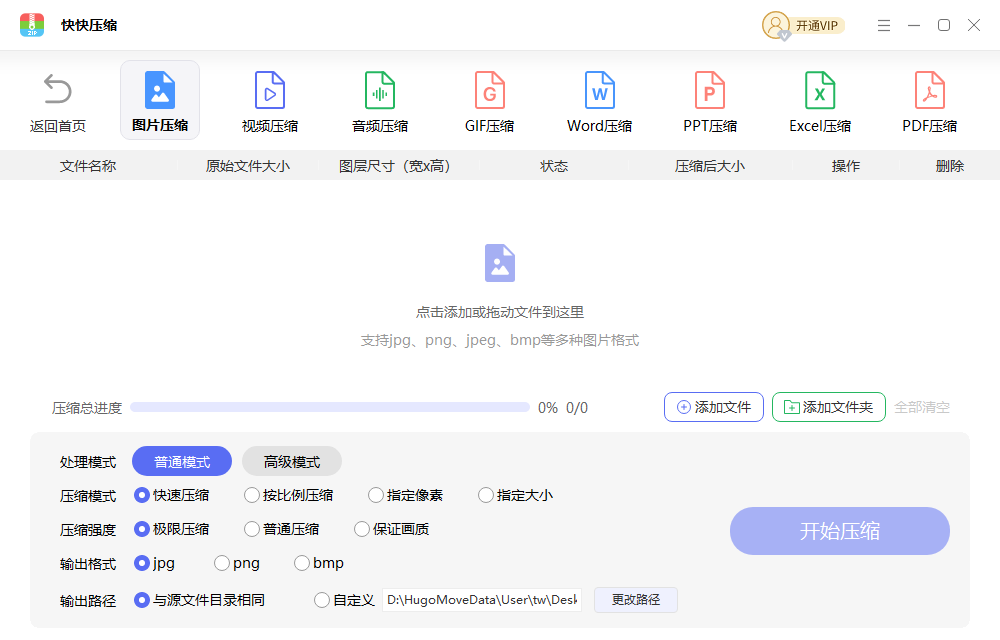Click the 添加文件夹 button
The image size is (1000, 640).
click(828, 407)
